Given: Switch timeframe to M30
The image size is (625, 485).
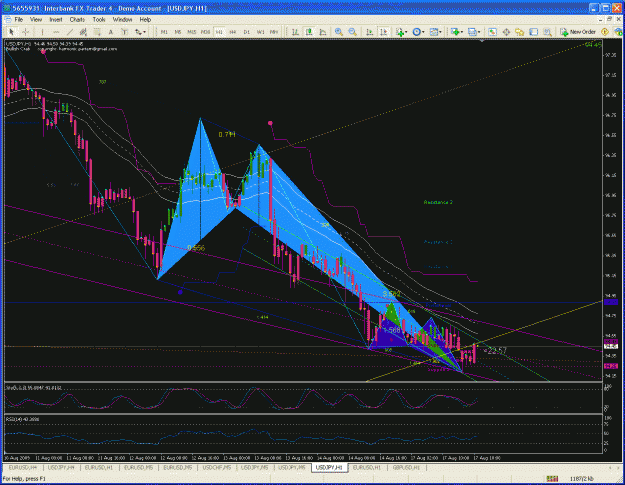Looking at the screenshot, I should point(205,32).
